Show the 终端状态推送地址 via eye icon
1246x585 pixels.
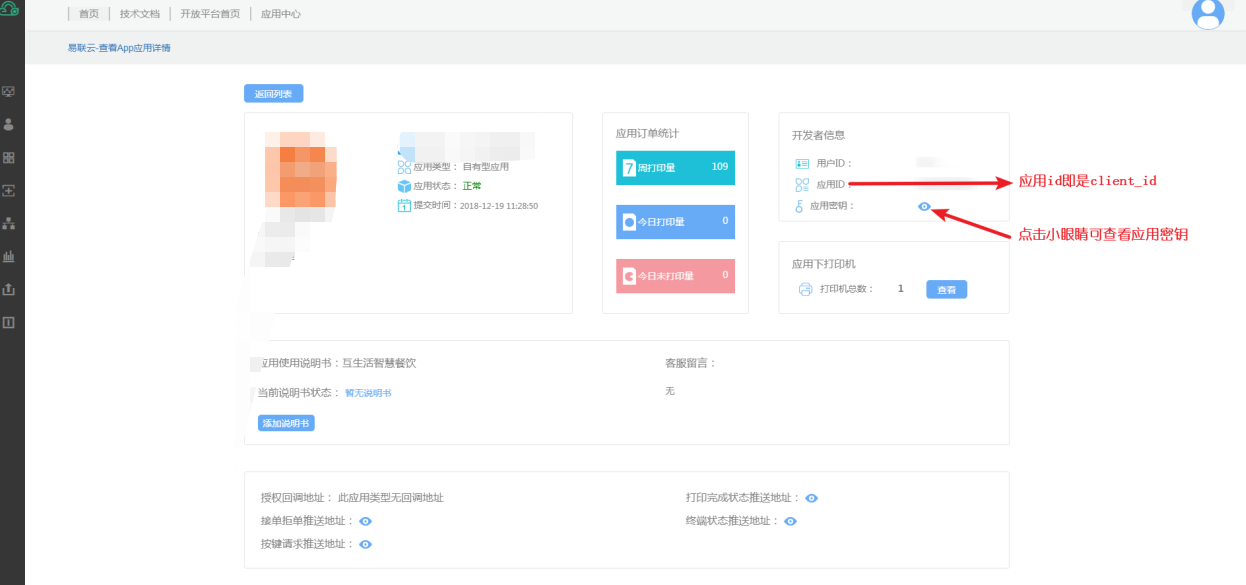click(790, 521)
